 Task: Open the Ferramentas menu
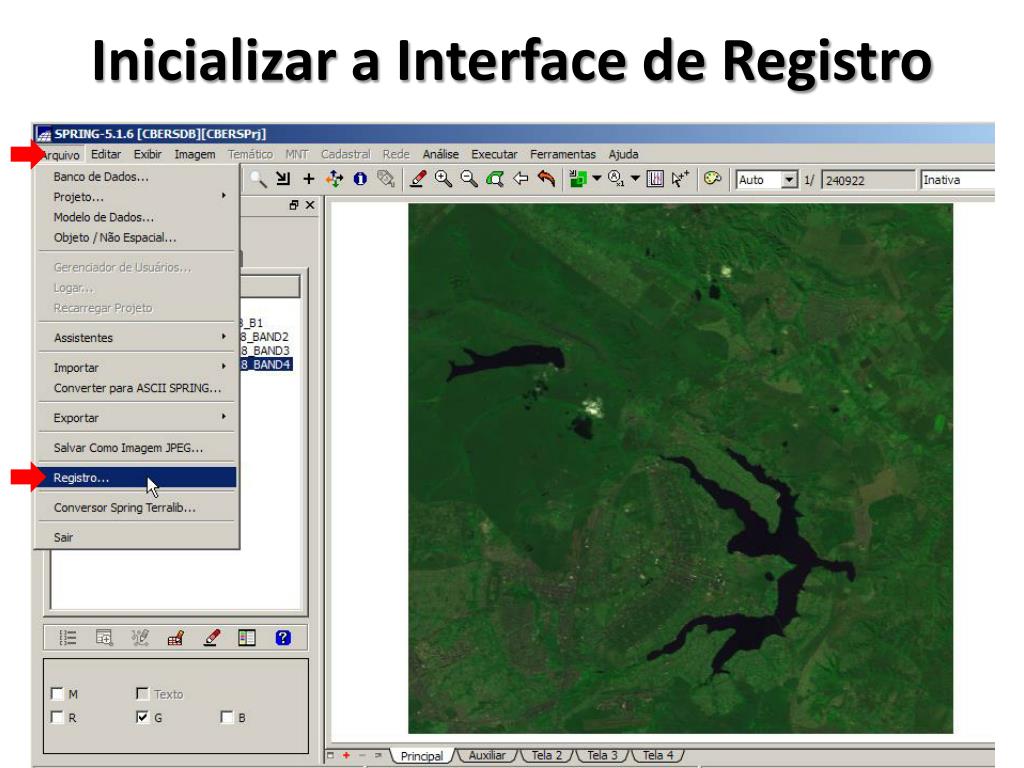point(563,154)
